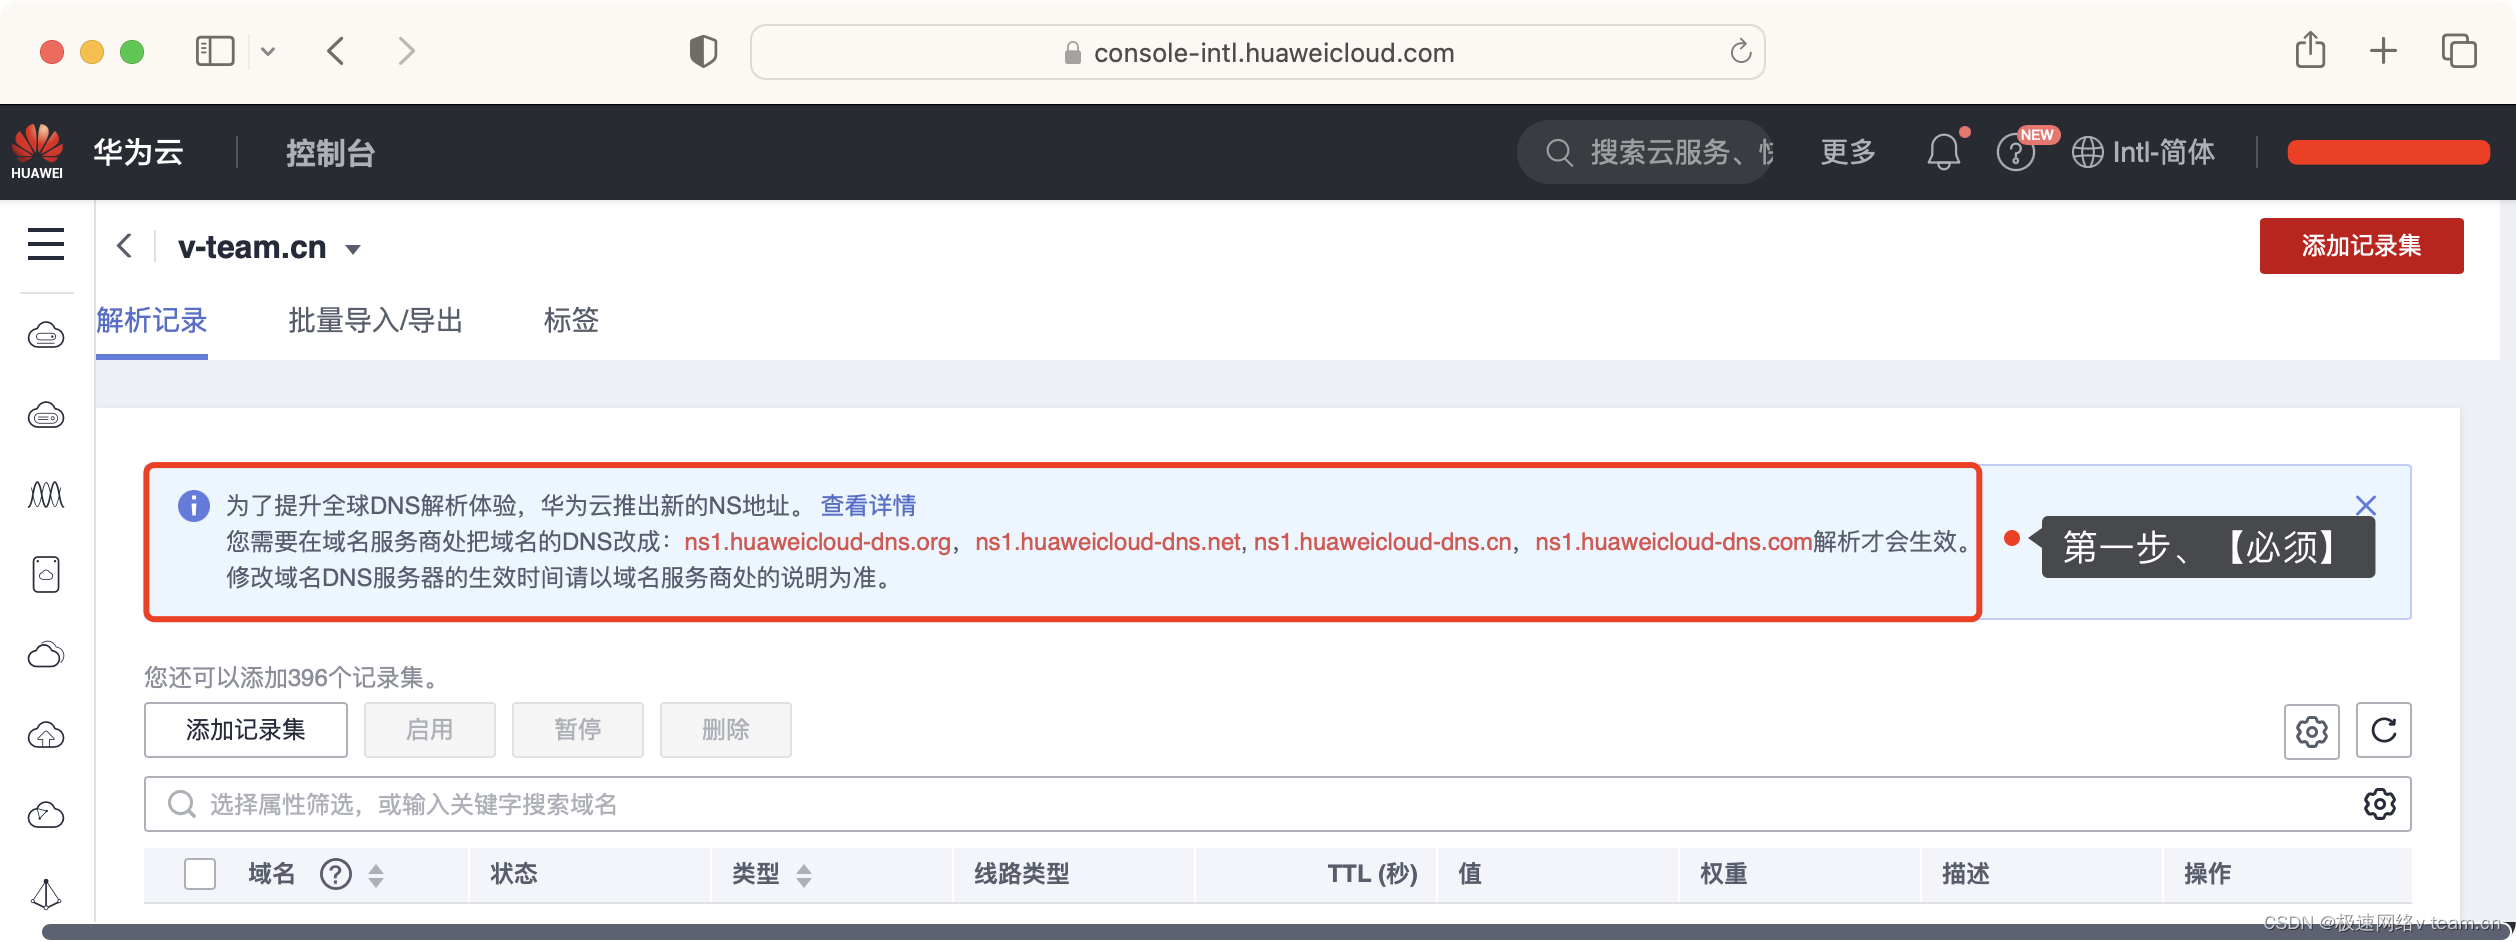Screen dimensions: 2516x942
Task: Click the domain name help question icon
Action: click(336, 875)
